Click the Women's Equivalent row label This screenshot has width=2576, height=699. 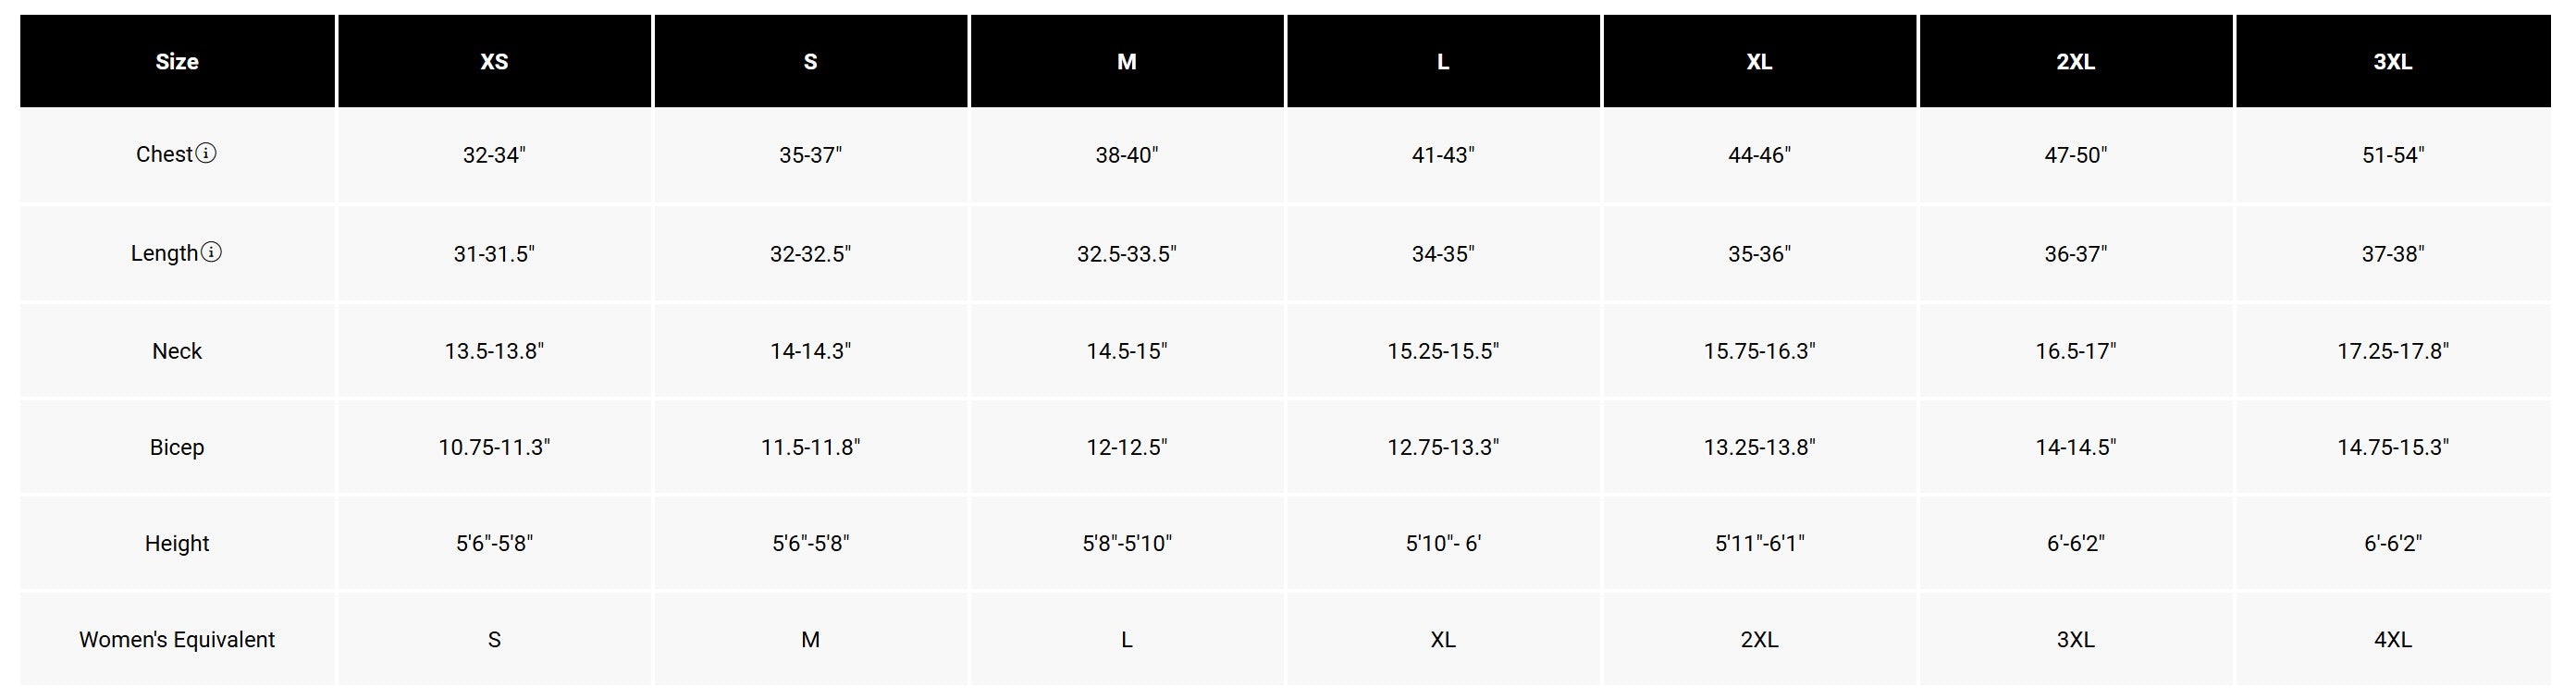177,639
